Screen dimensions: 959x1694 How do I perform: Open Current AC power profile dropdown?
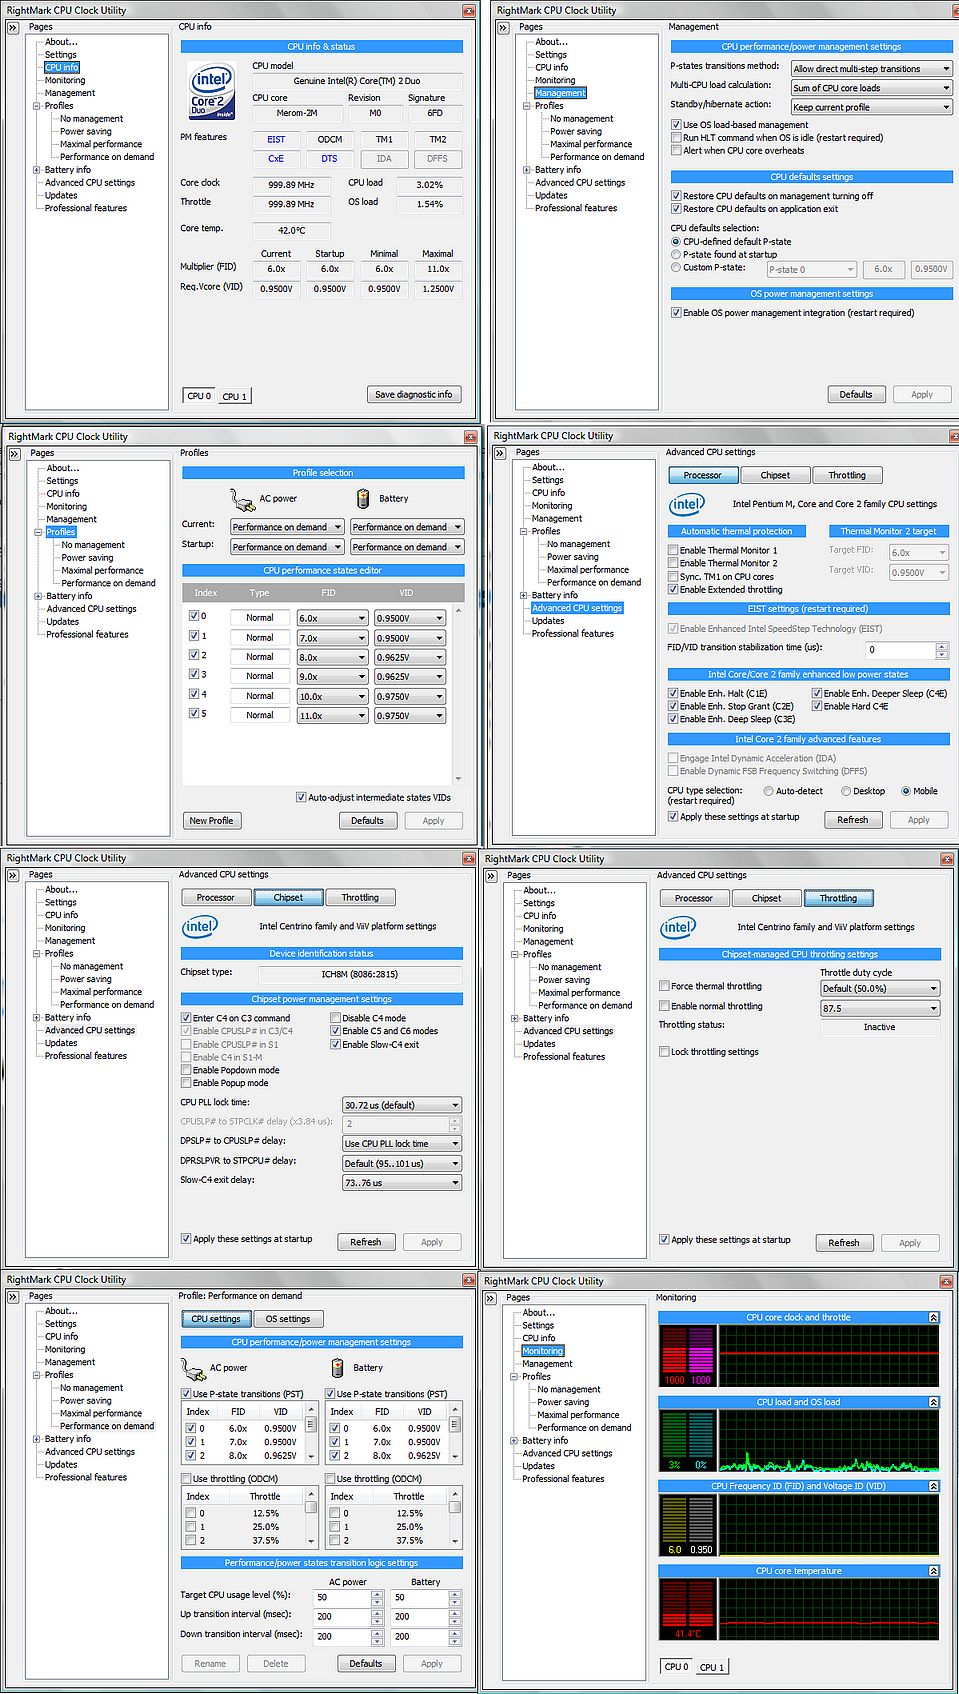pyautogui.click(x=287, y=527)
